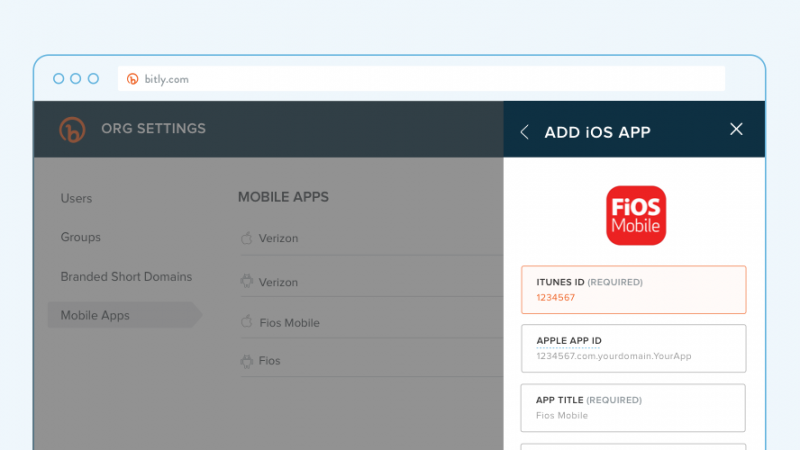Click the Apple icon beside first Verizon row
This screenshot has height=450, width=800.
pos(246,238)
